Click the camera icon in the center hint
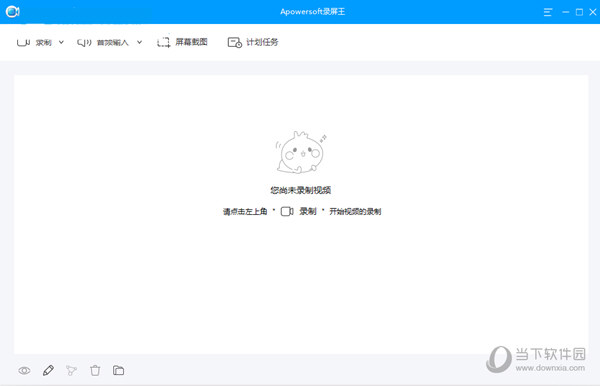The image size is (600, 386). point(287,211)
